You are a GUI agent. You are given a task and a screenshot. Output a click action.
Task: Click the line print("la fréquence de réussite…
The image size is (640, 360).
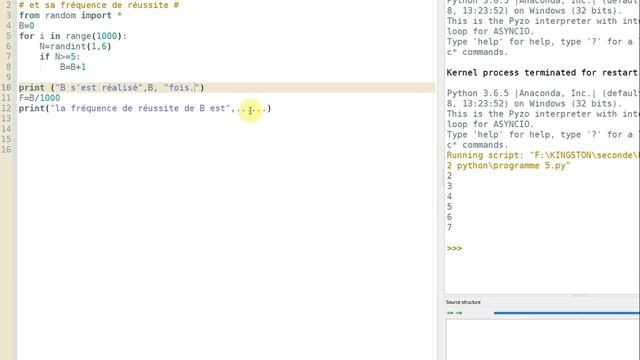tap(145, 109)
